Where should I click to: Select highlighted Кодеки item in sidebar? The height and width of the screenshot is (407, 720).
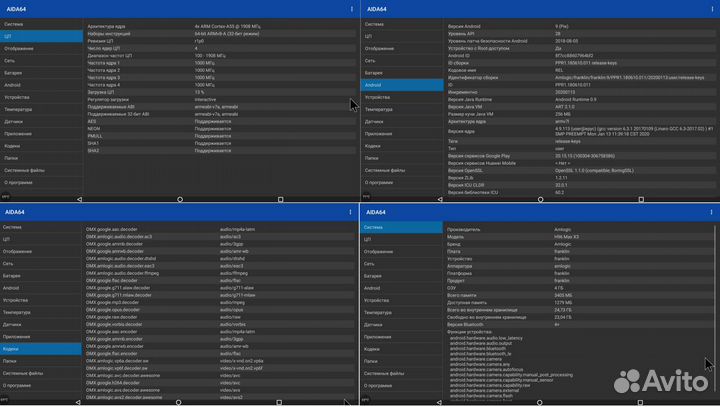tap(40, 349)
